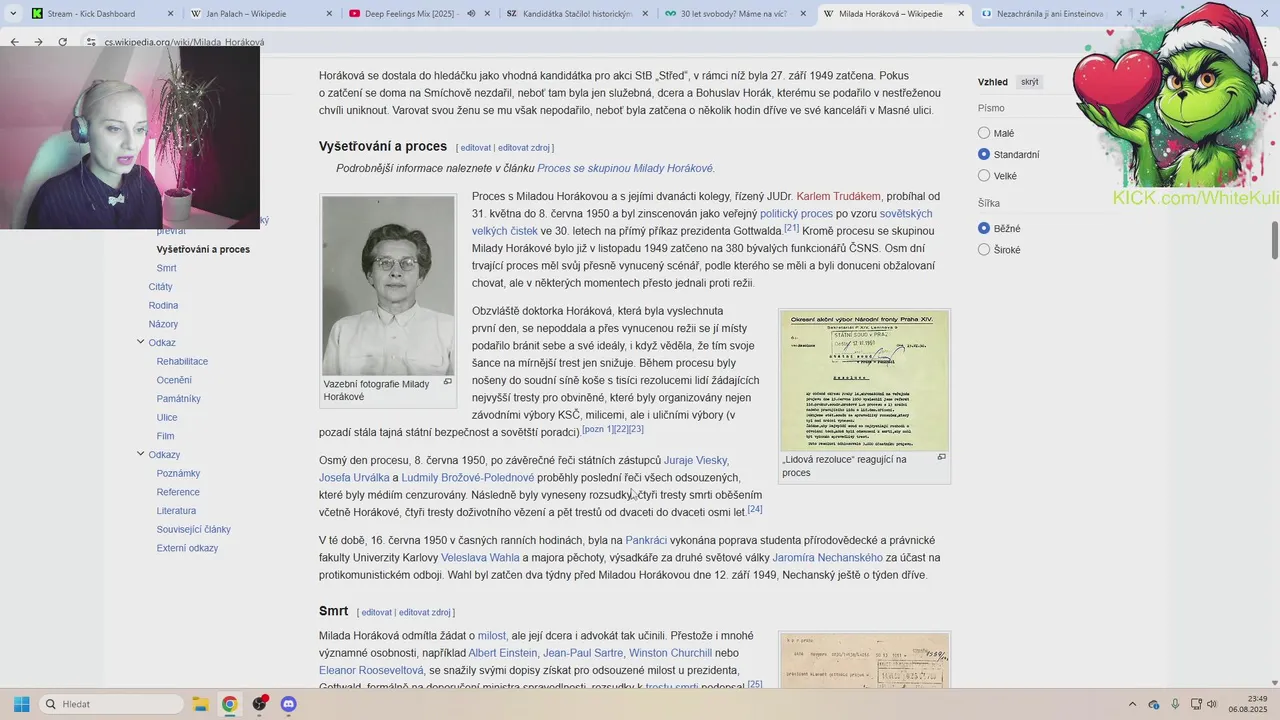This screenshot has width=1280, height=720.
Task: Open the microphone tray icon
Action: (x=1174, y=704)
